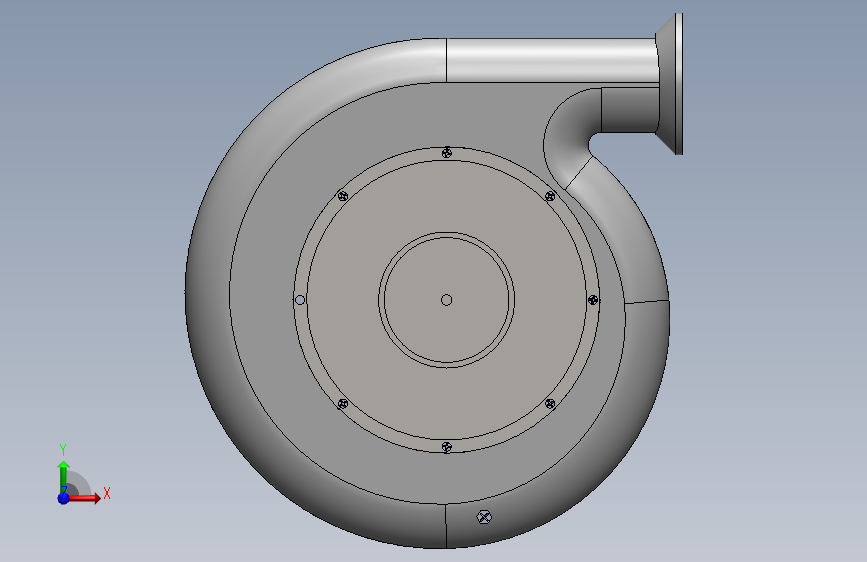The width and height of the screenshot is (867, 562).
Task: Select the straight outlet pipe of the blower
Action: click(x=552, y=61)
